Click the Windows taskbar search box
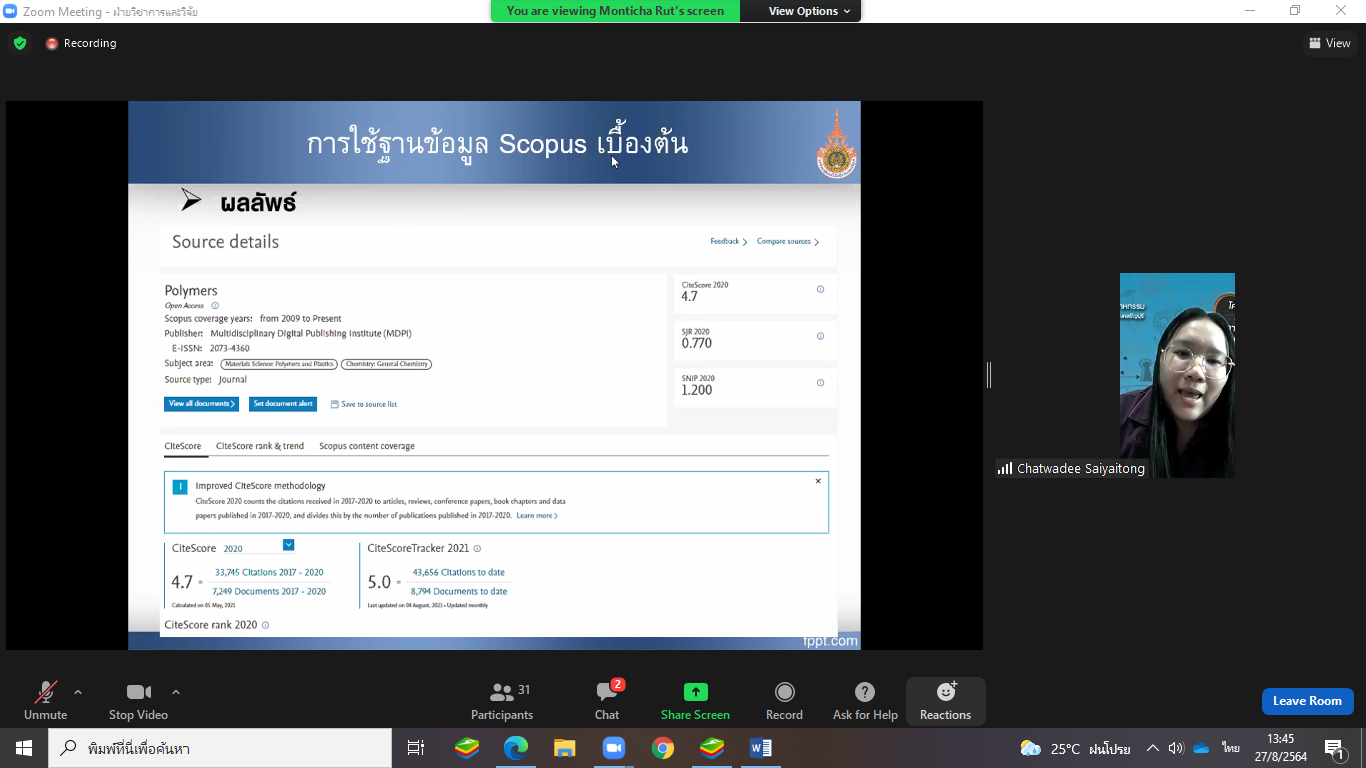 pyautogui.click(x=219, y=748)
